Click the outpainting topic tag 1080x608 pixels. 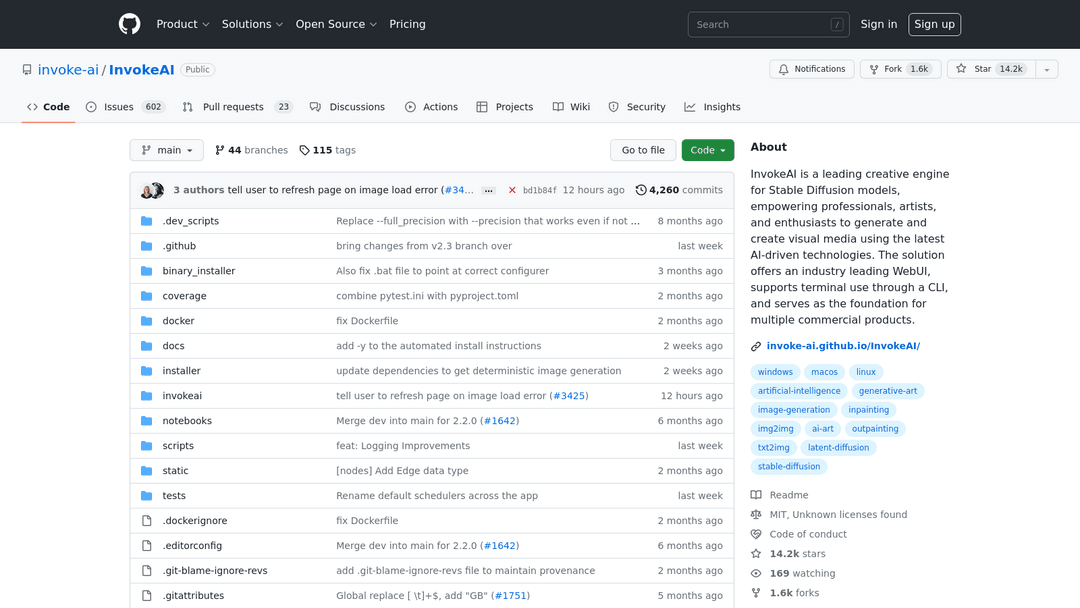coord(875,429)
